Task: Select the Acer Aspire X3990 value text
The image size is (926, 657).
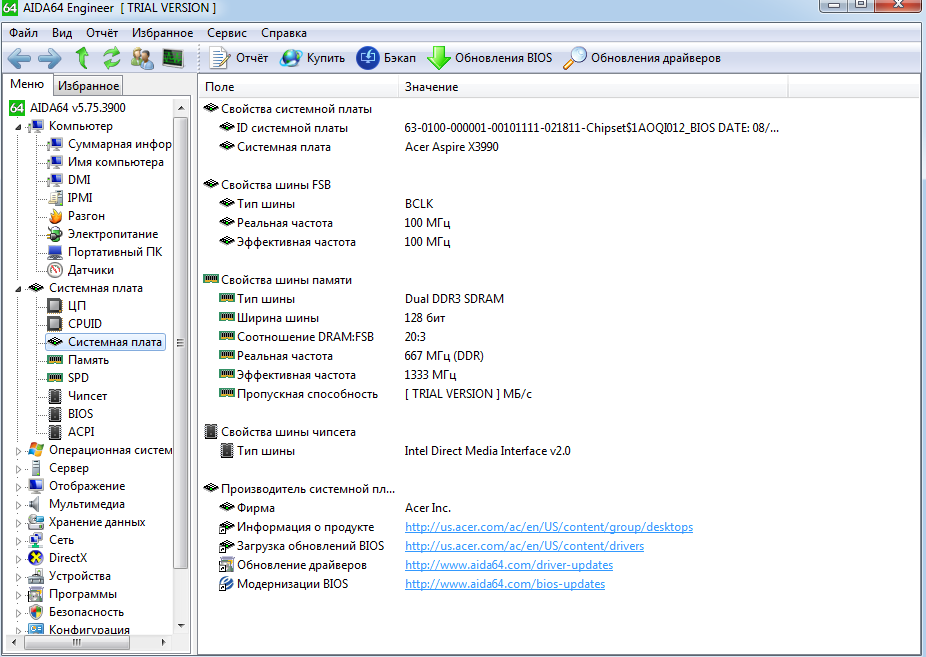Action: click(x=452, y=147)
